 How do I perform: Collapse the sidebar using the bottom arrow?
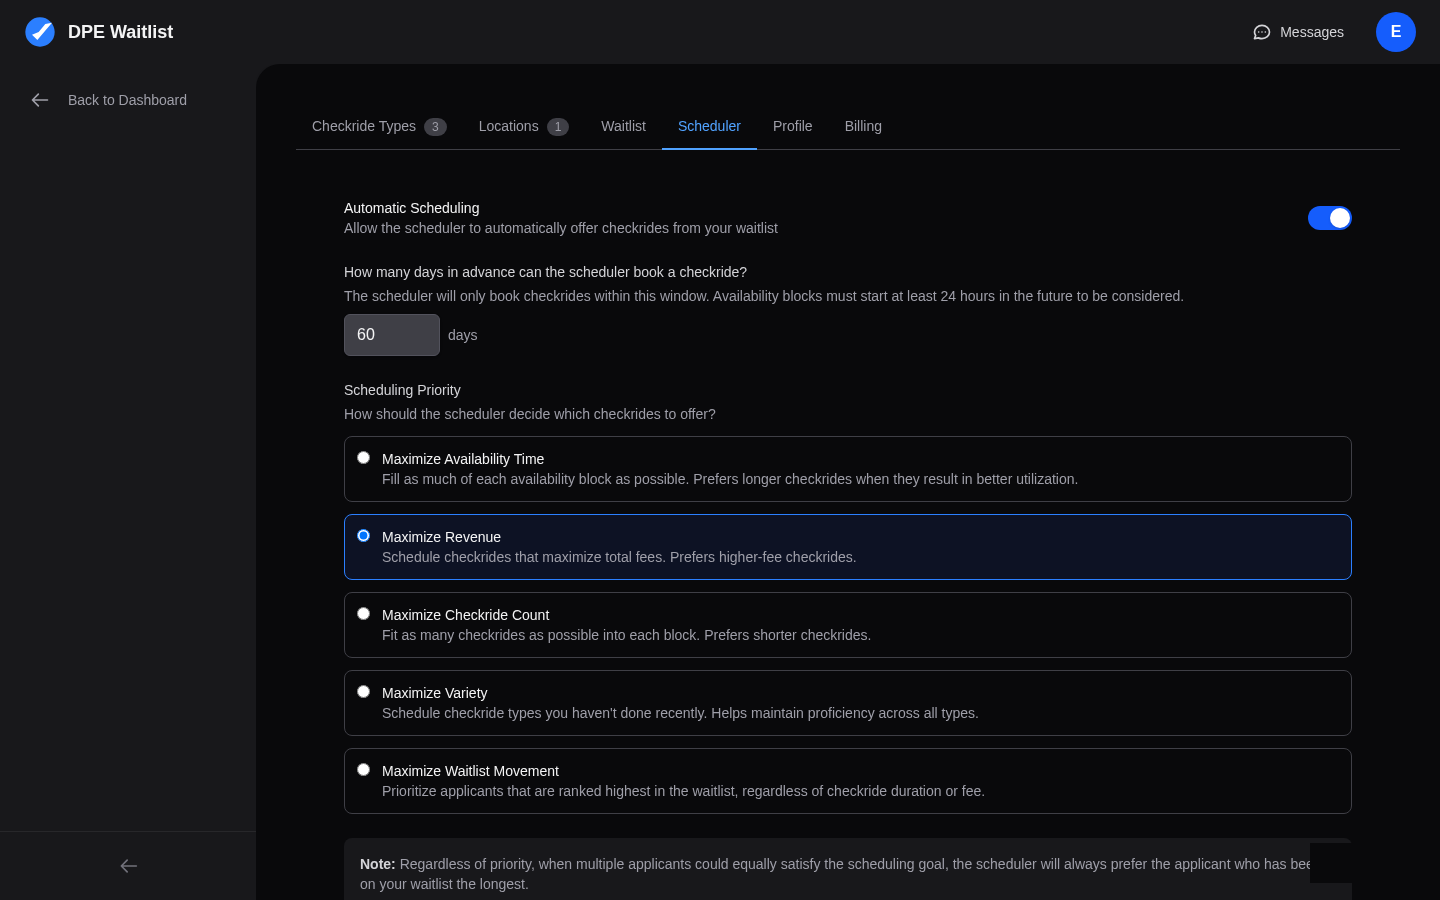point(128,866)
